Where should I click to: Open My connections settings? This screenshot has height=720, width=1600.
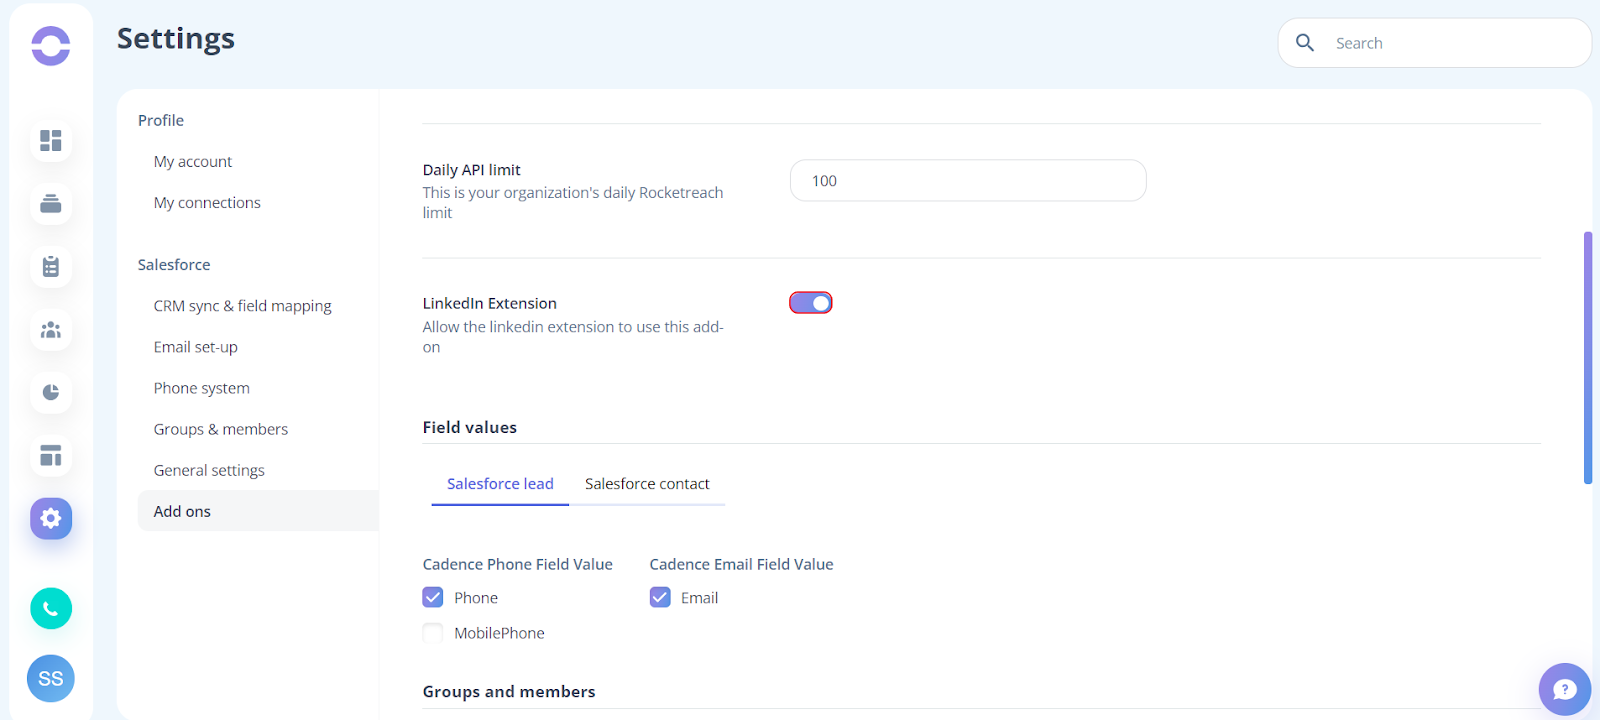tap(207, 202)
